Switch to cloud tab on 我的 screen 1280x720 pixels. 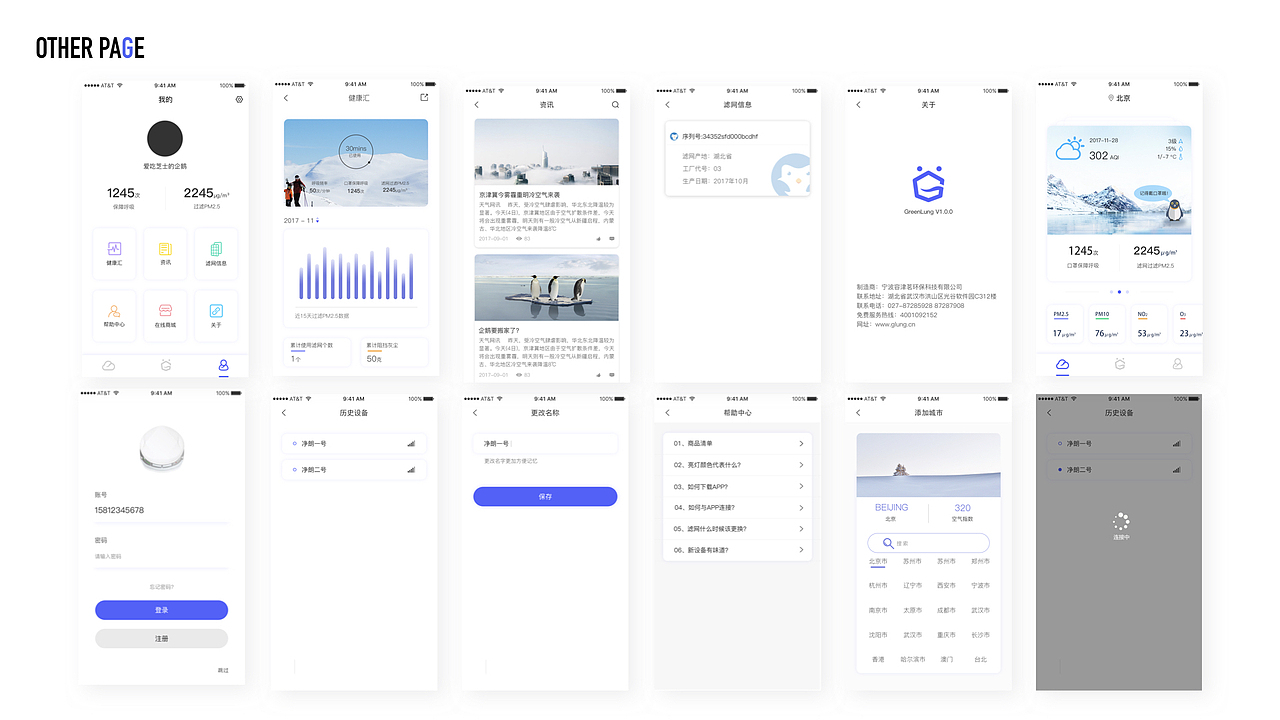[x=109, y=366]
